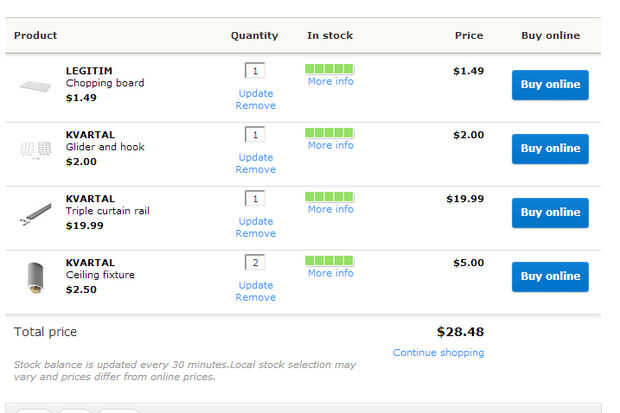
Task: Click the KVARTAL glider and hook thumbnail
Action: [x=35, y=149]
